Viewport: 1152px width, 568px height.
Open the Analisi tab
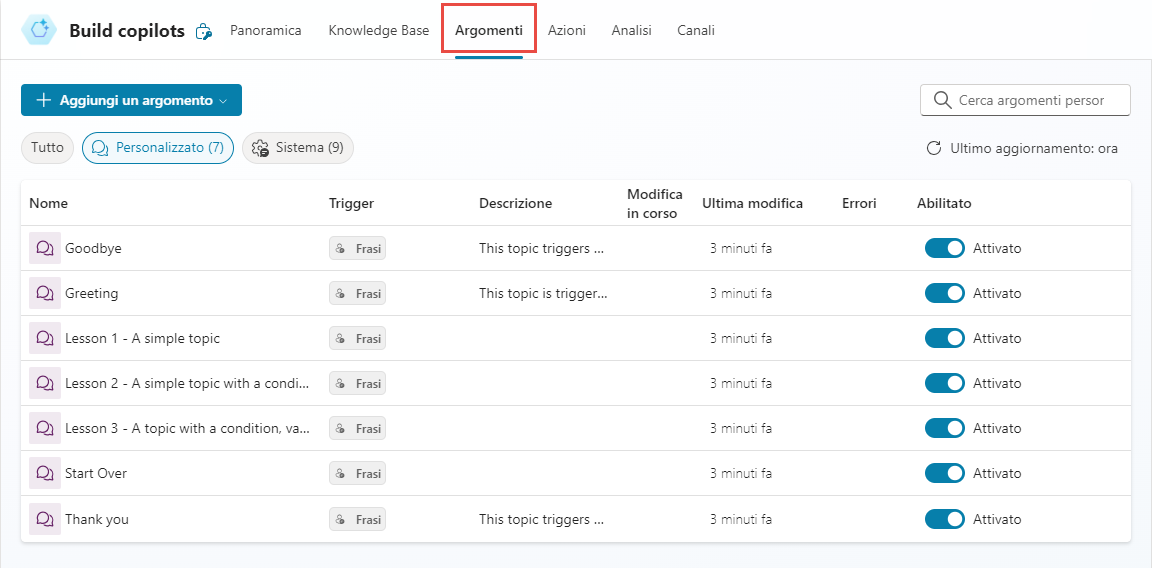tap(631, 30)
